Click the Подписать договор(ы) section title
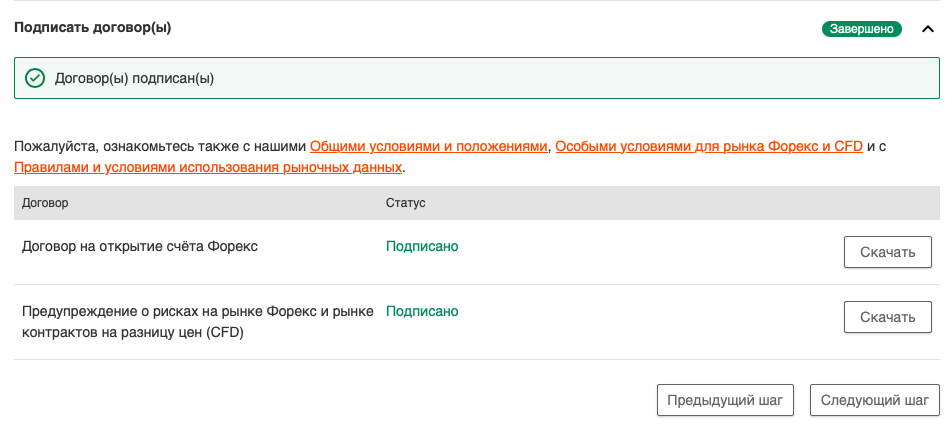The height and width of the screenshot is (448, 952). 92,28
